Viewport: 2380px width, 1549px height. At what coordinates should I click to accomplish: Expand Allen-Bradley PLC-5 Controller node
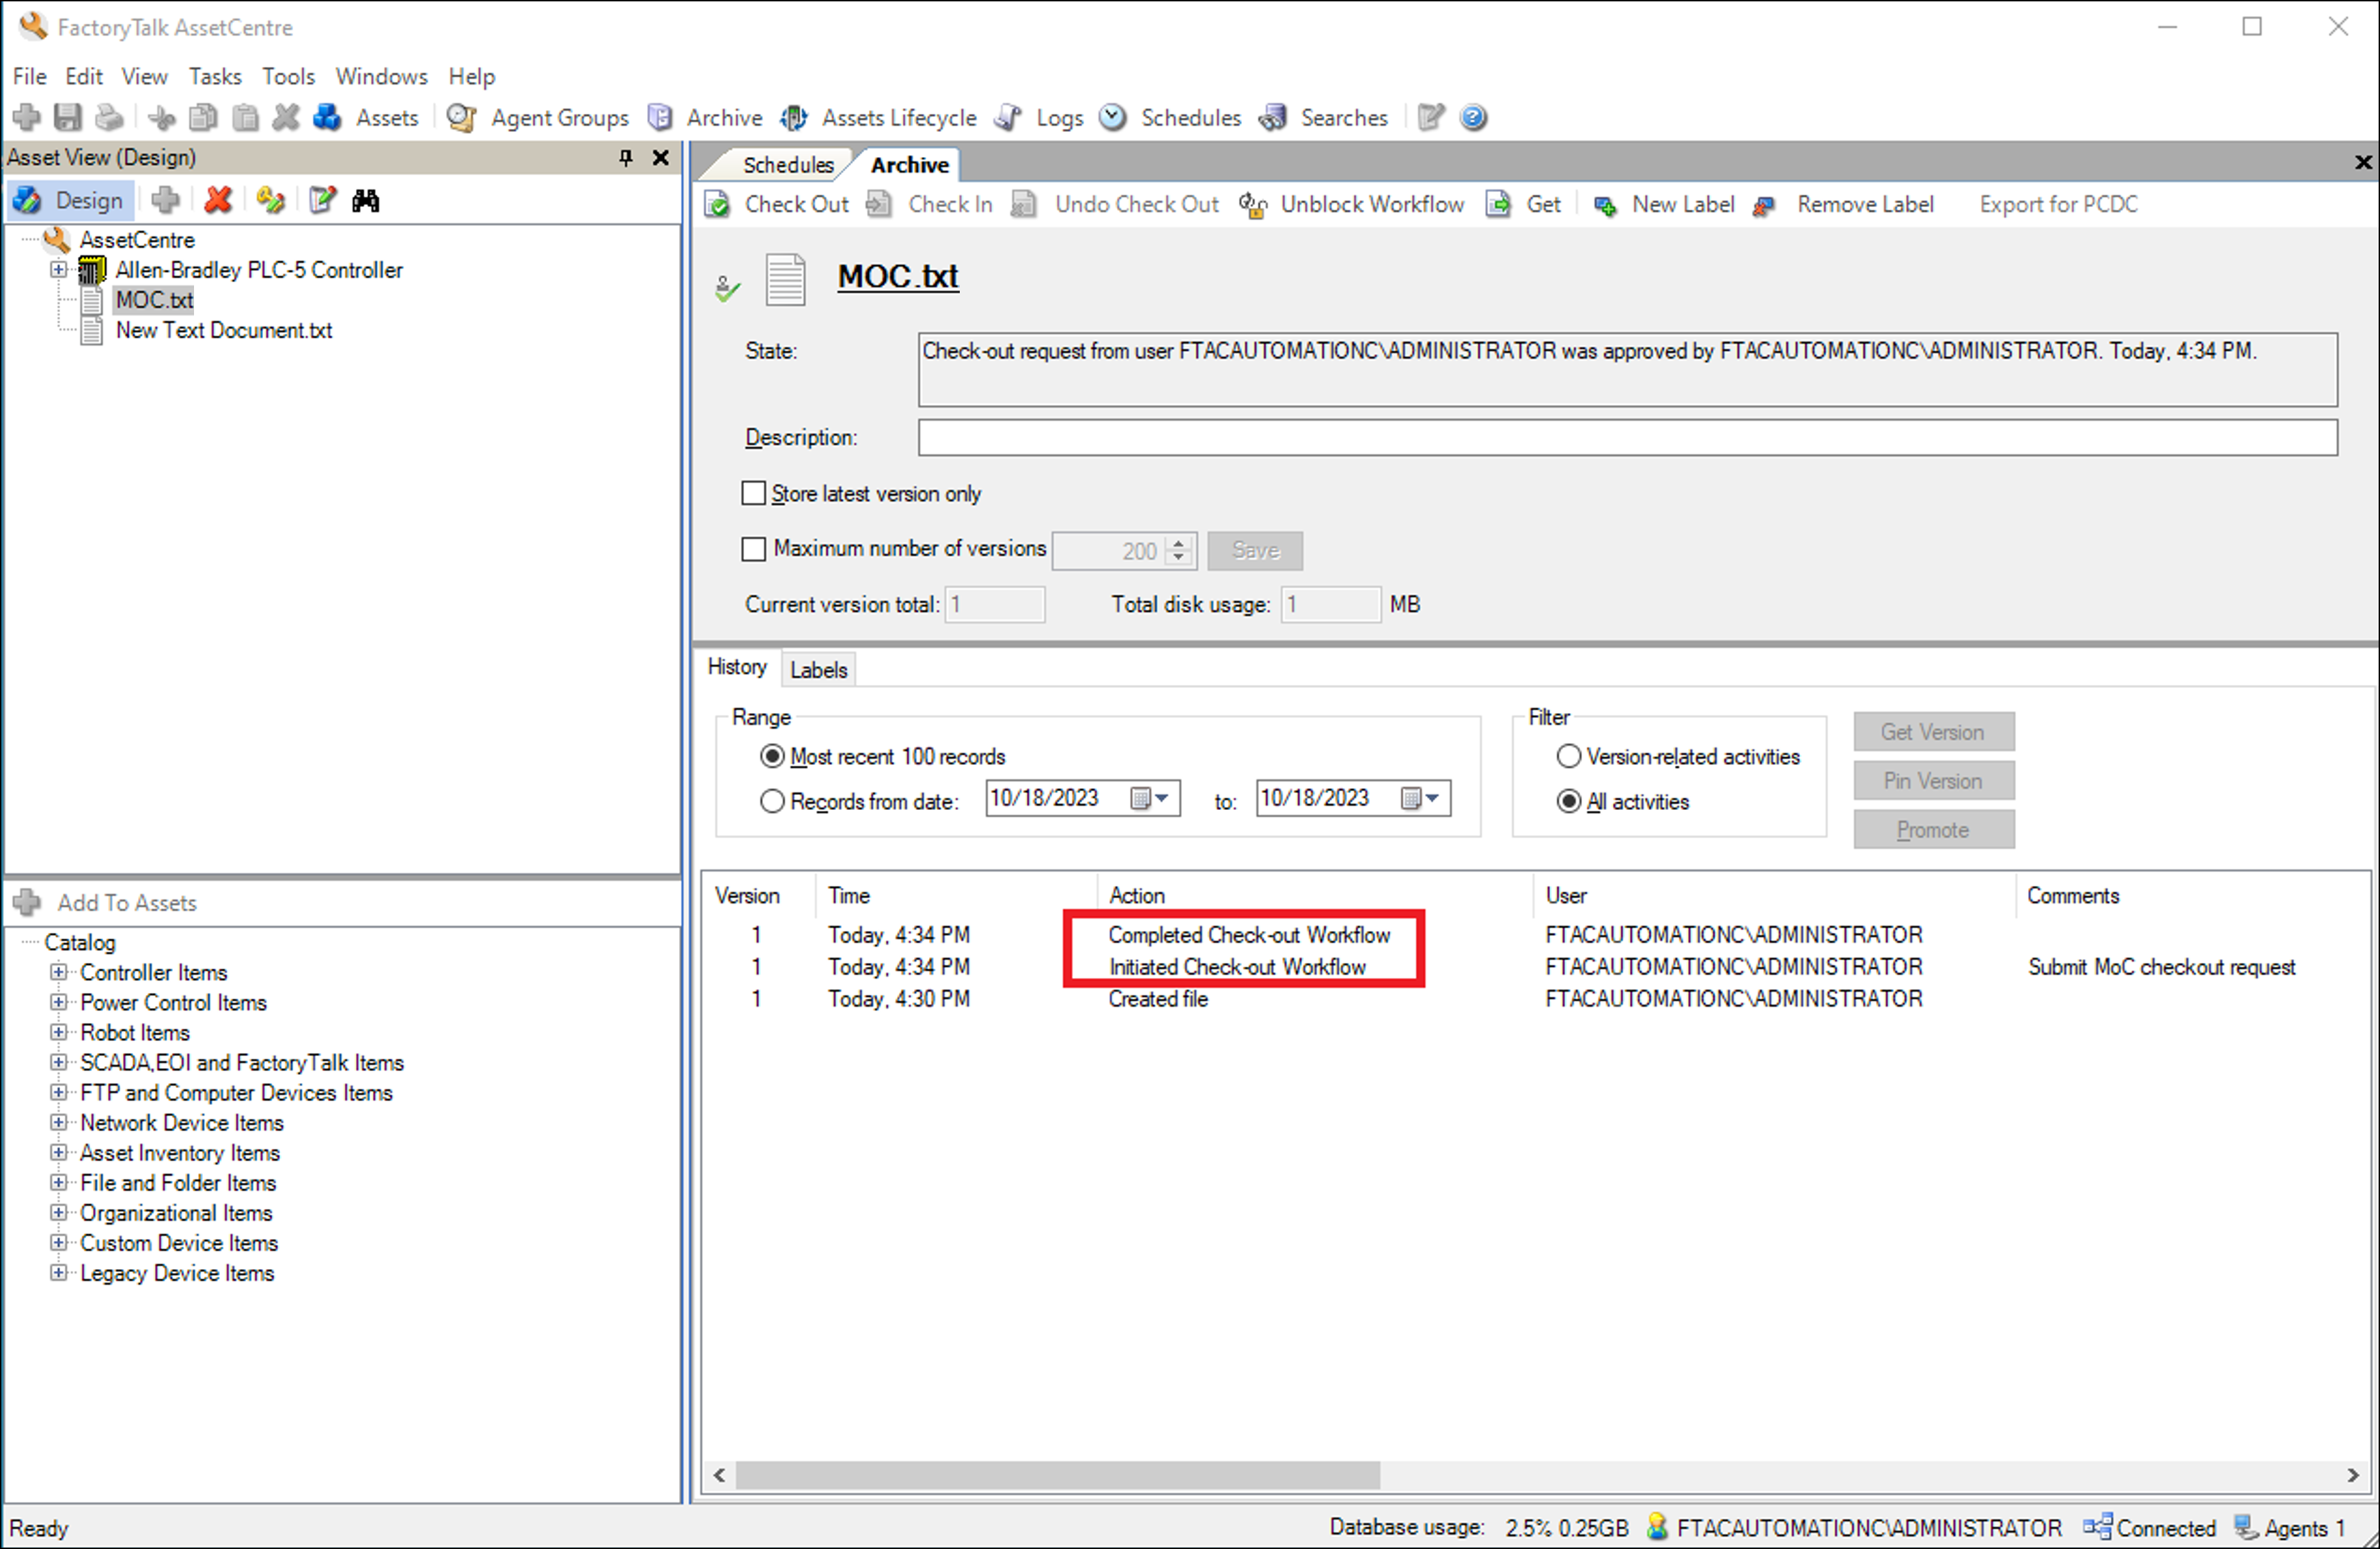(59, 270)
